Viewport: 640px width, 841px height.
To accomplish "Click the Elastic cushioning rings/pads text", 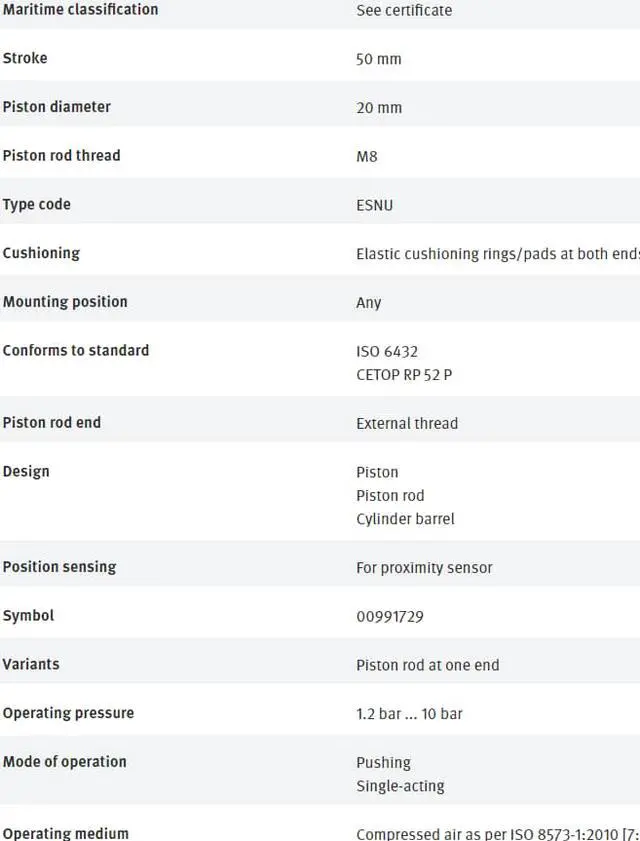I will click(x=497, y=254).
